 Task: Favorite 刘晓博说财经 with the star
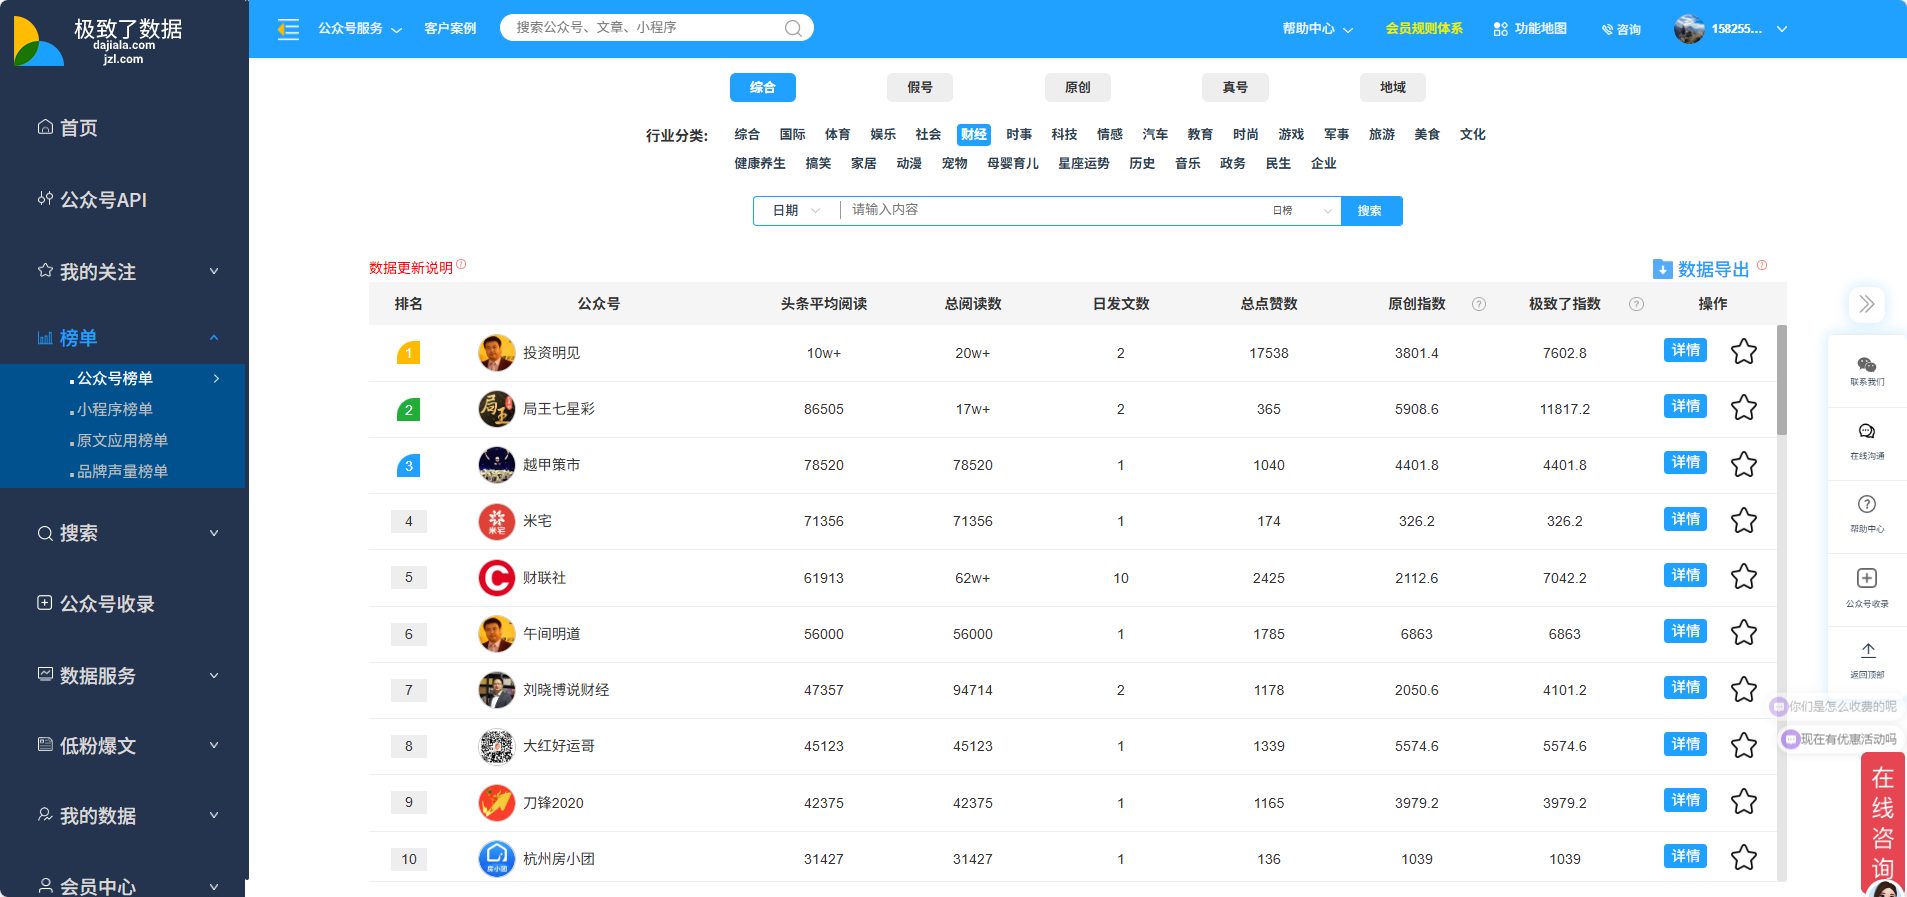coord(1743,689)
